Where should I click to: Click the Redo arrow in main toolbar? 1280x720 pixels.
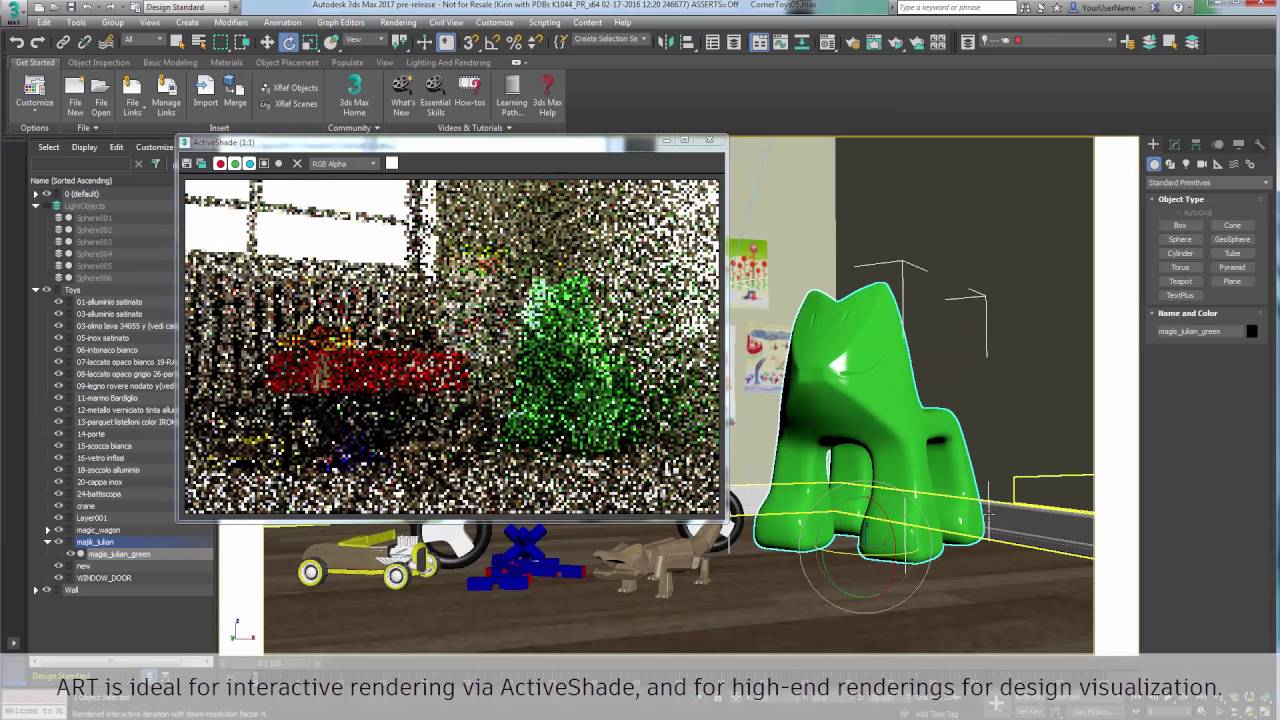coord(38,42)
